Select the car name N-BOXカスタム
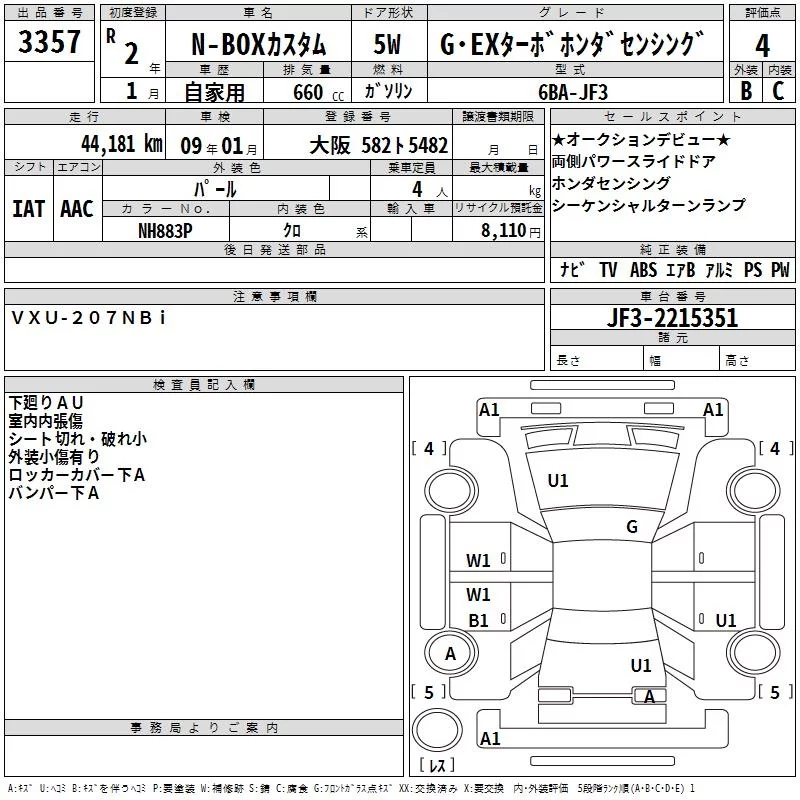Image resolution: width=800 pixels, height=800 pixels. coord(258,45)
